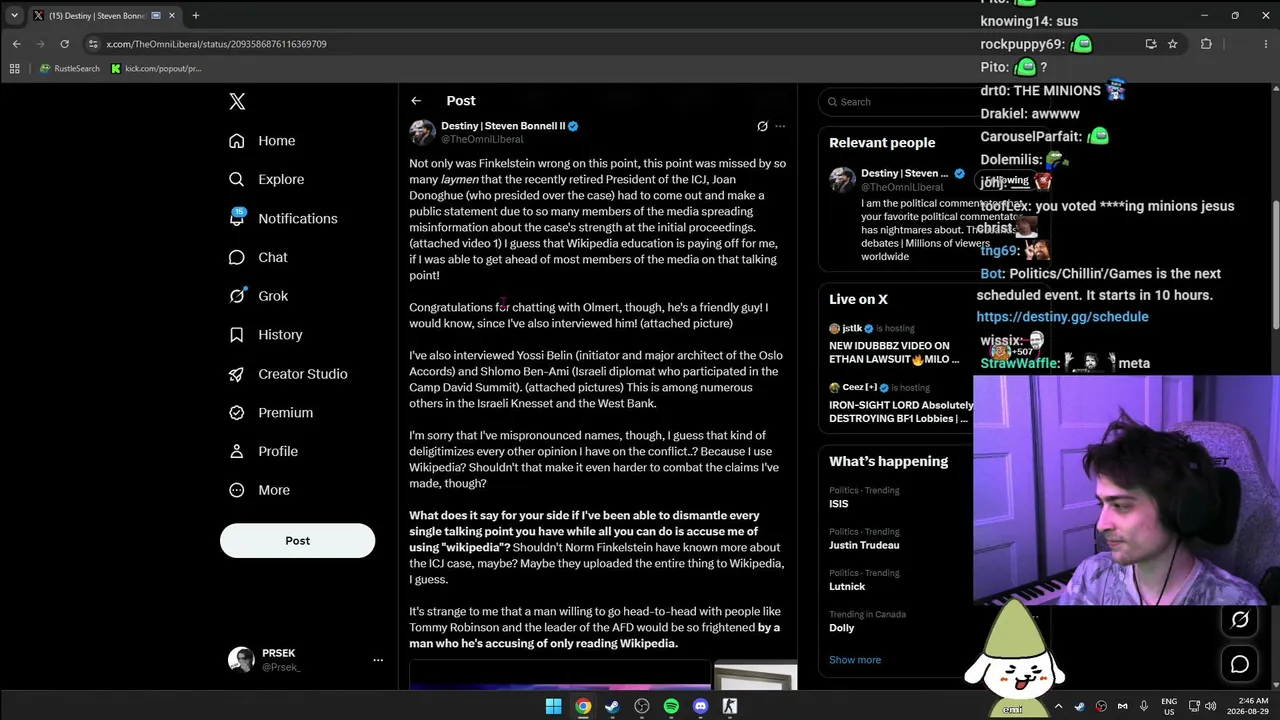Expand the More menu in sidebar
Image resolution: width=1280 pixels, height=720 pixels.
pos(259,490)
